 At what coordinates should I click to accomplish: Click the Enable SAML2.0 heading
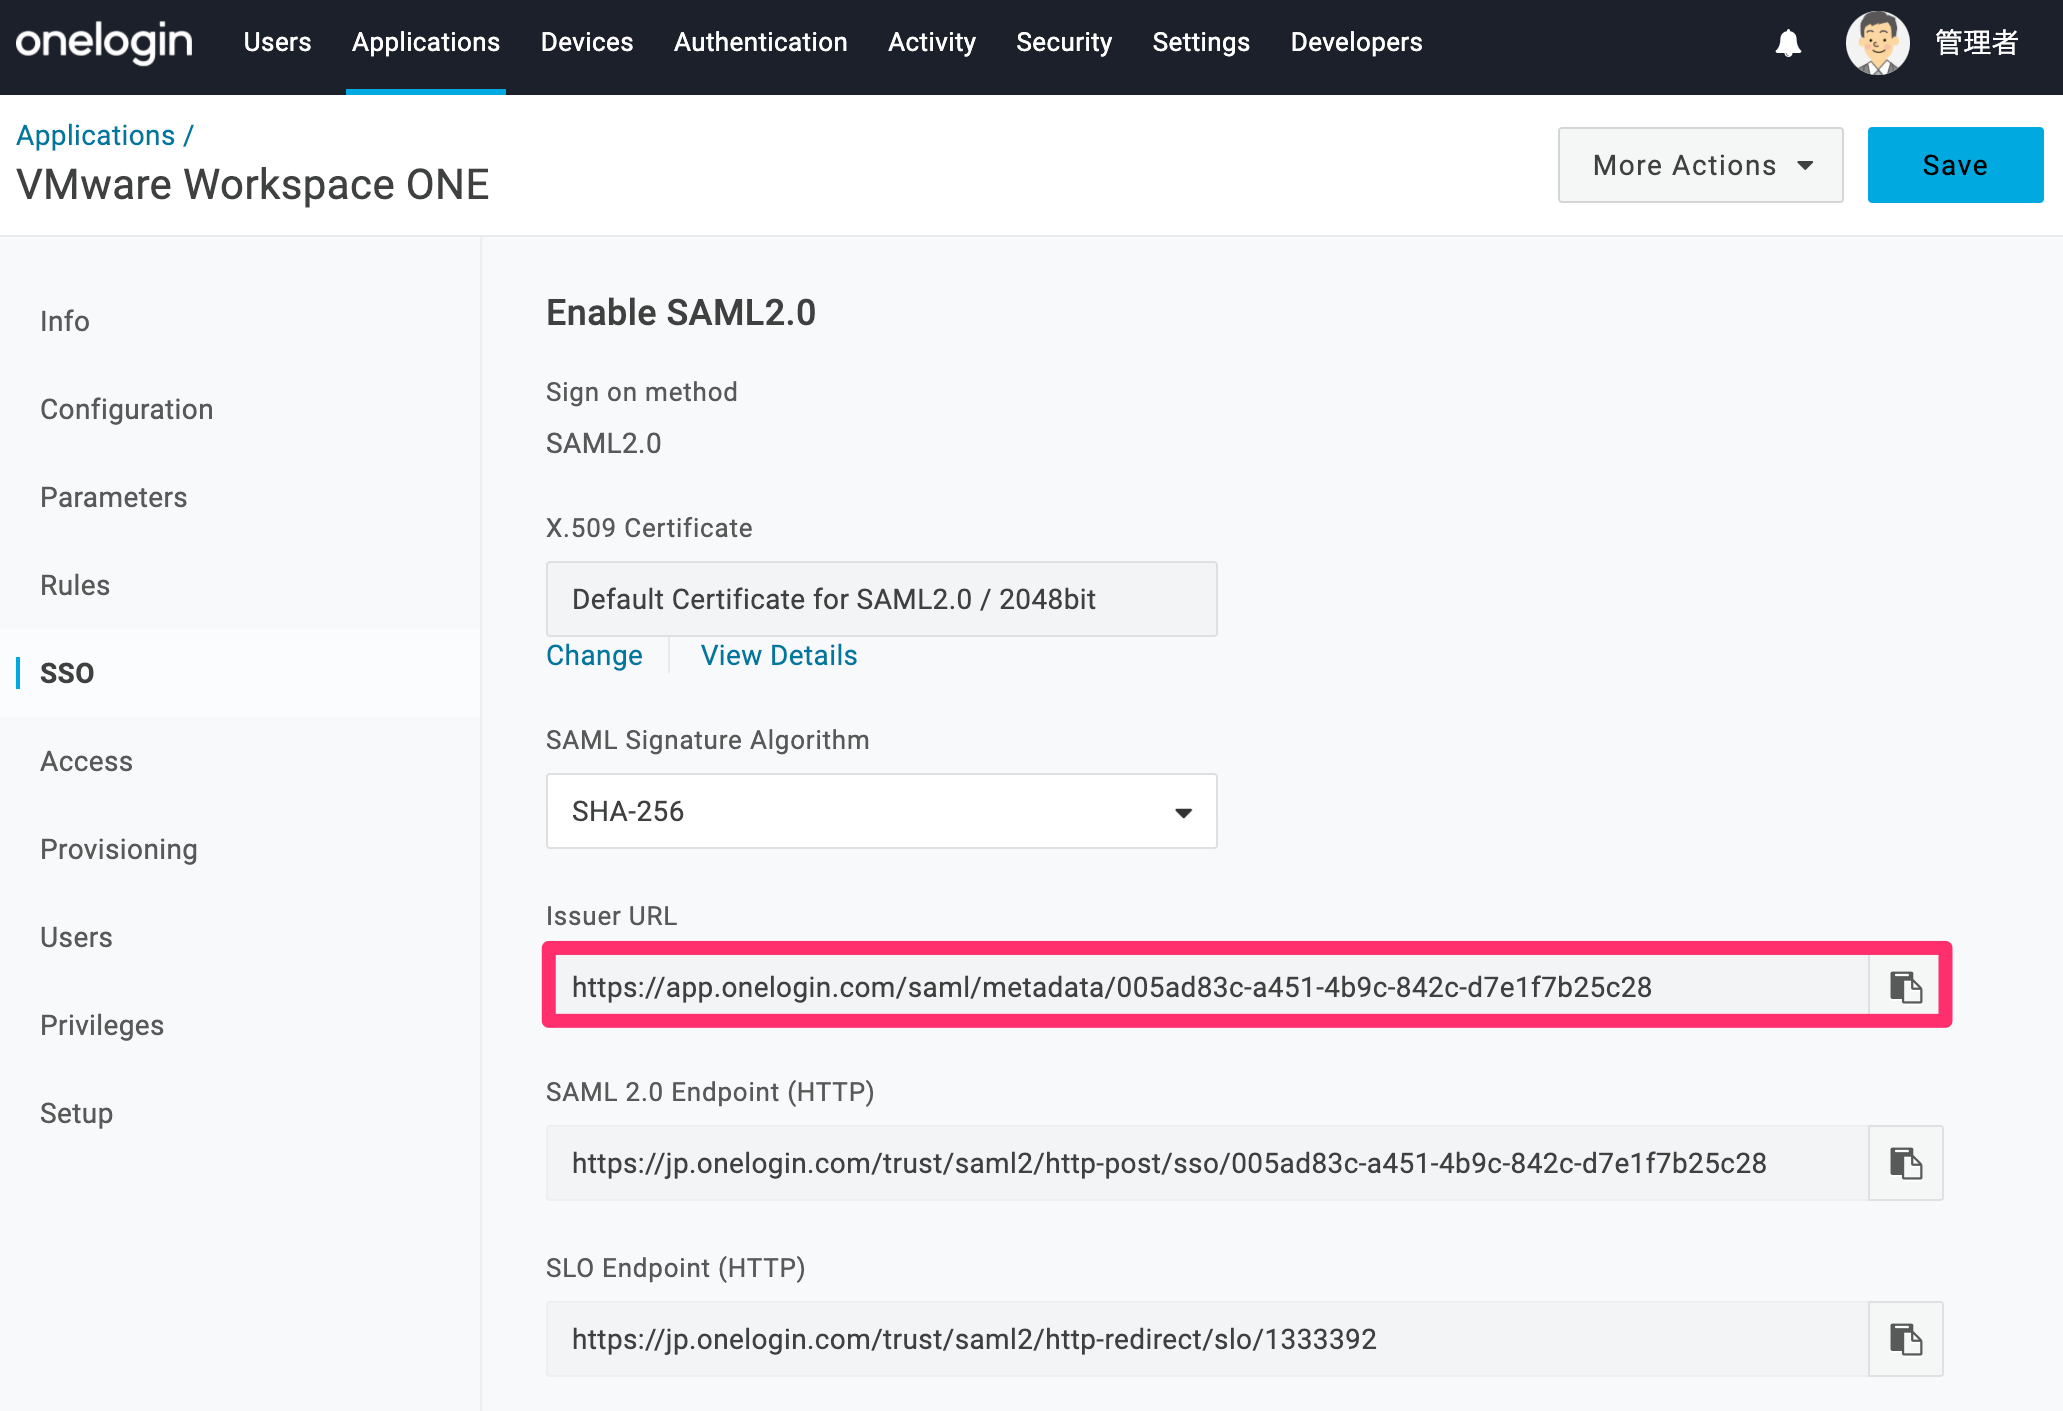681,313
